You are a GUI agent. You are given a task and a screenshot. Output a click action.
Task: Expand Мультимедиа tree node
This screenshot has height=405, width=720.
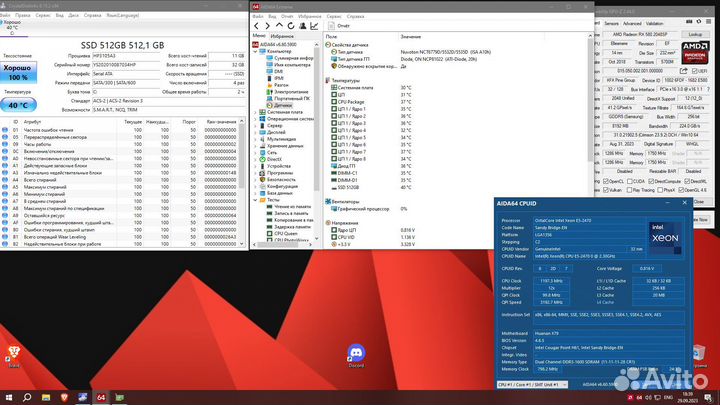[x=255, y=139]
